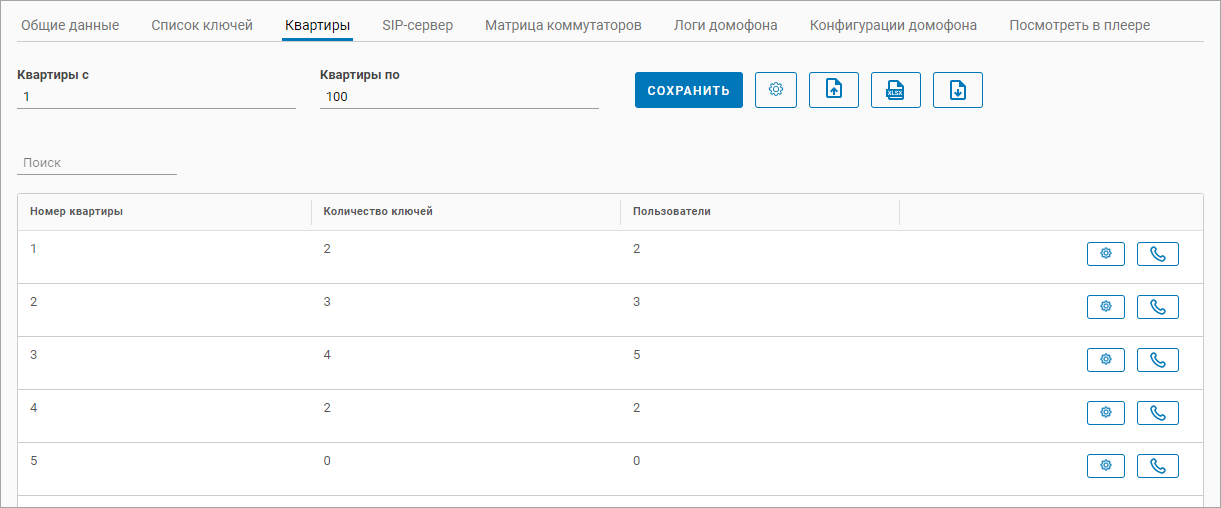This screenshot has height=508, width=1221.
Task: Call apartment 1 with phone icon
Action: click(x=1157, y=254)
